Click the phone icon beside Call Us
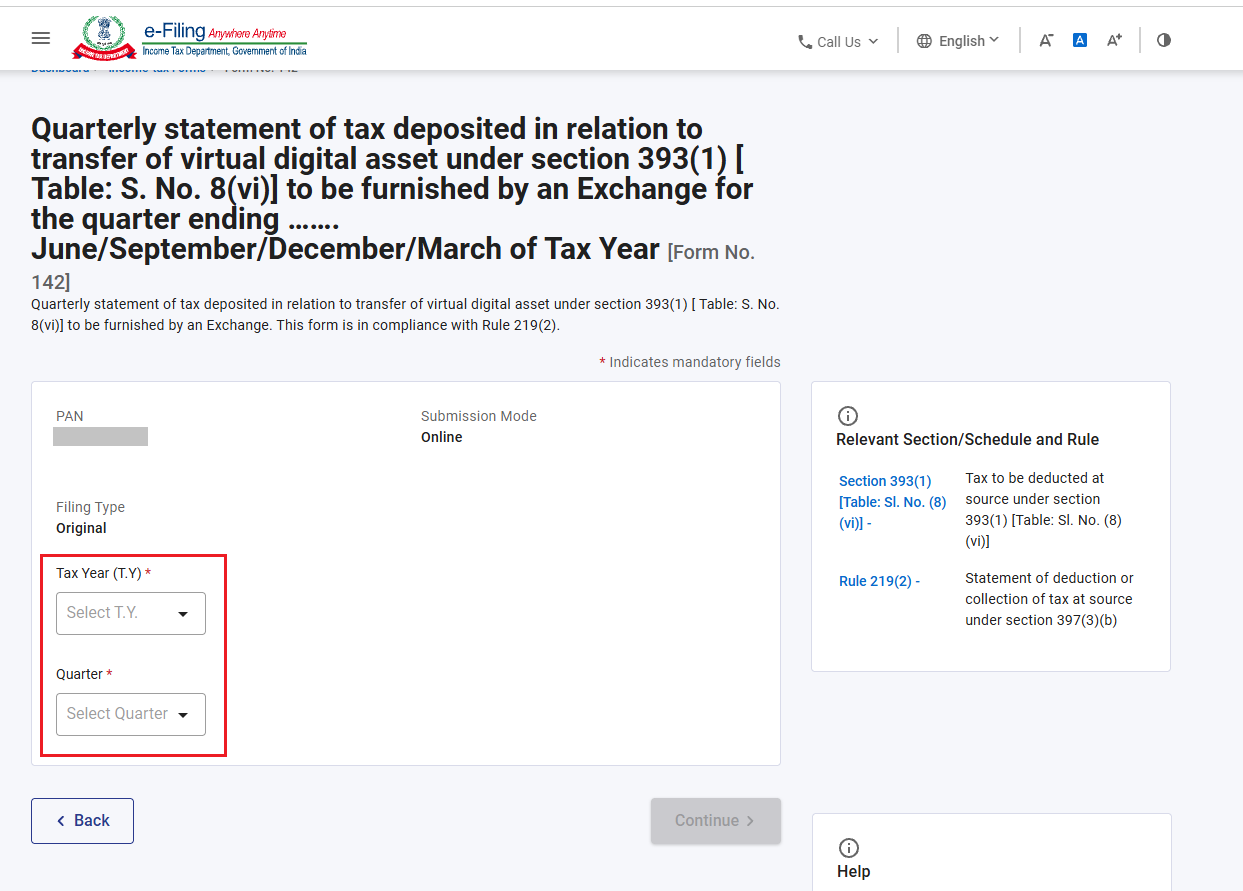 tap(805, 42)
